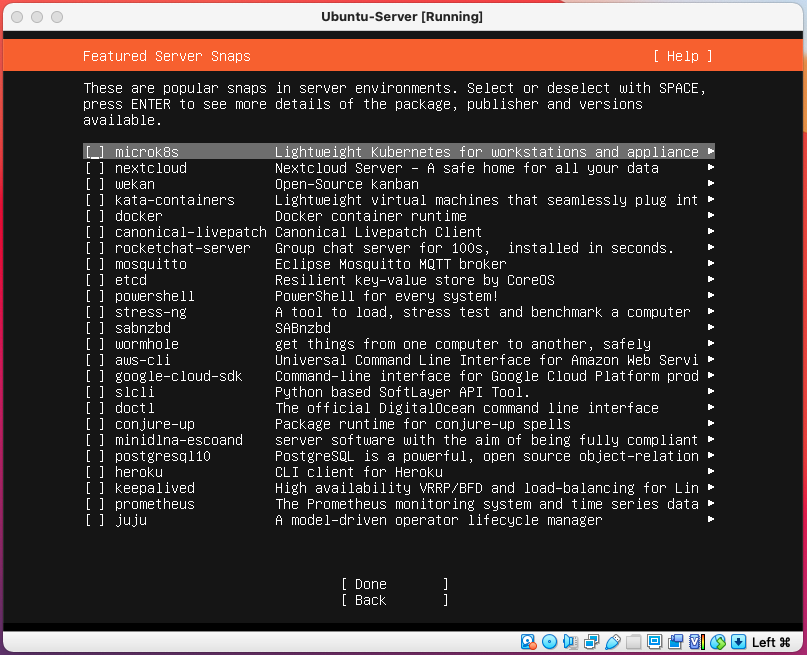
Task: Click 'A model-driven operator lifecycle manager' text
Action: pyautogui.click(x=438, y=520)
